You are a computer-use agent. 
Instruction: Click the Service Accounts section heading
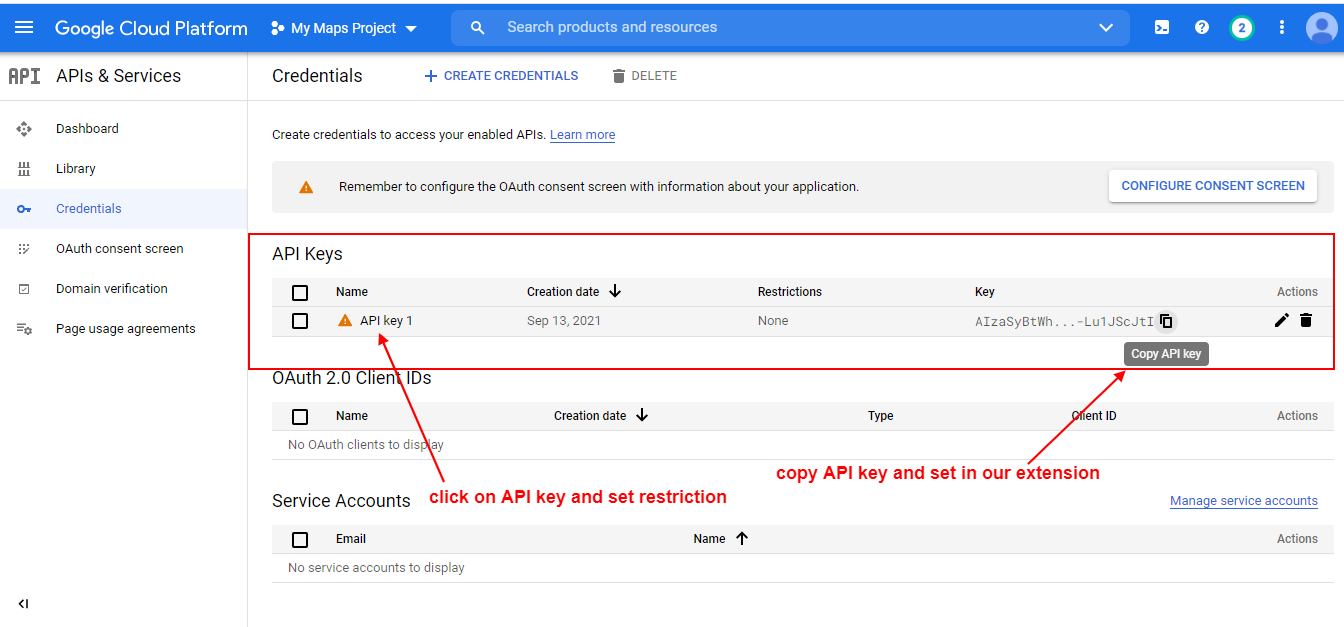pos(341,501)
